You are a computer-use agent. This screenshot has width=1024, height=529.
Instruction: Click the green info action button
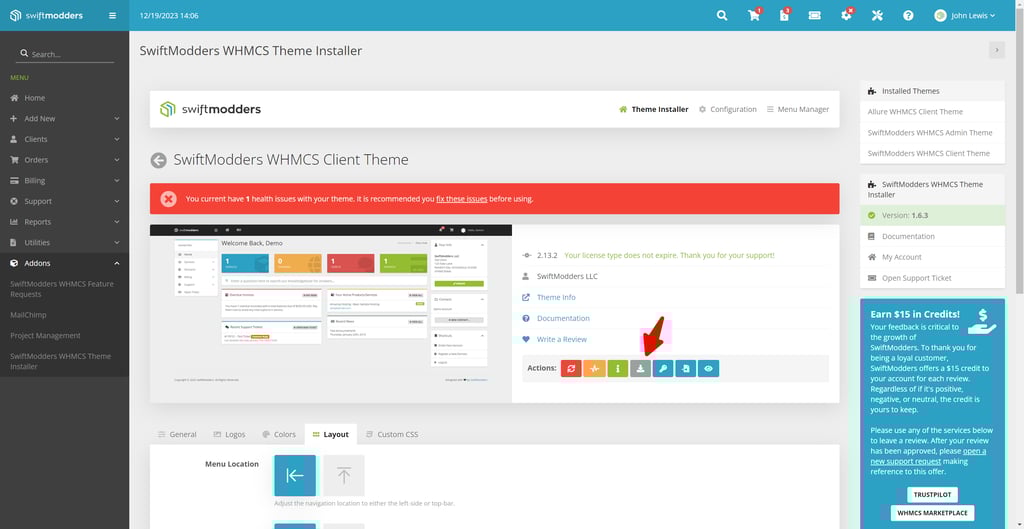tap(617, 368)
